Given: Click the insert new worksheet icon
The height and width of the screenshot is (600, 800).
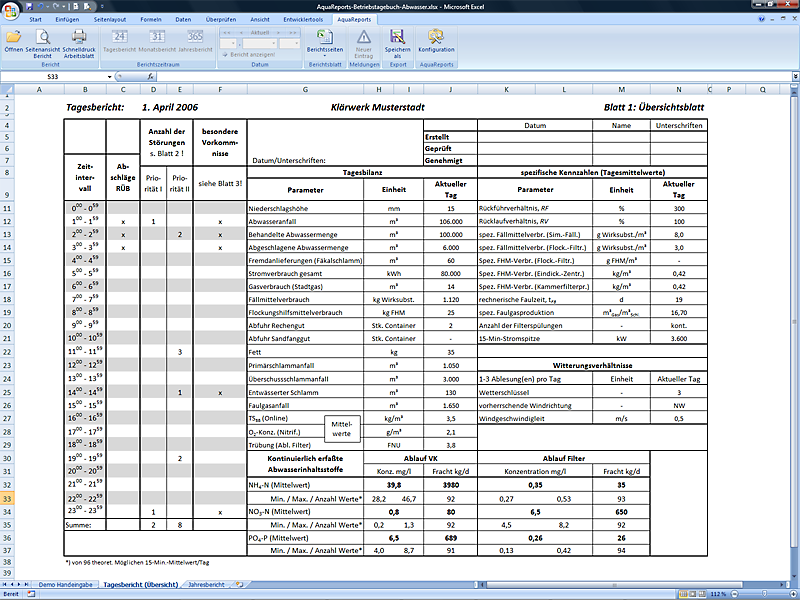Looking at the screenshot, I should click(239, 585).
